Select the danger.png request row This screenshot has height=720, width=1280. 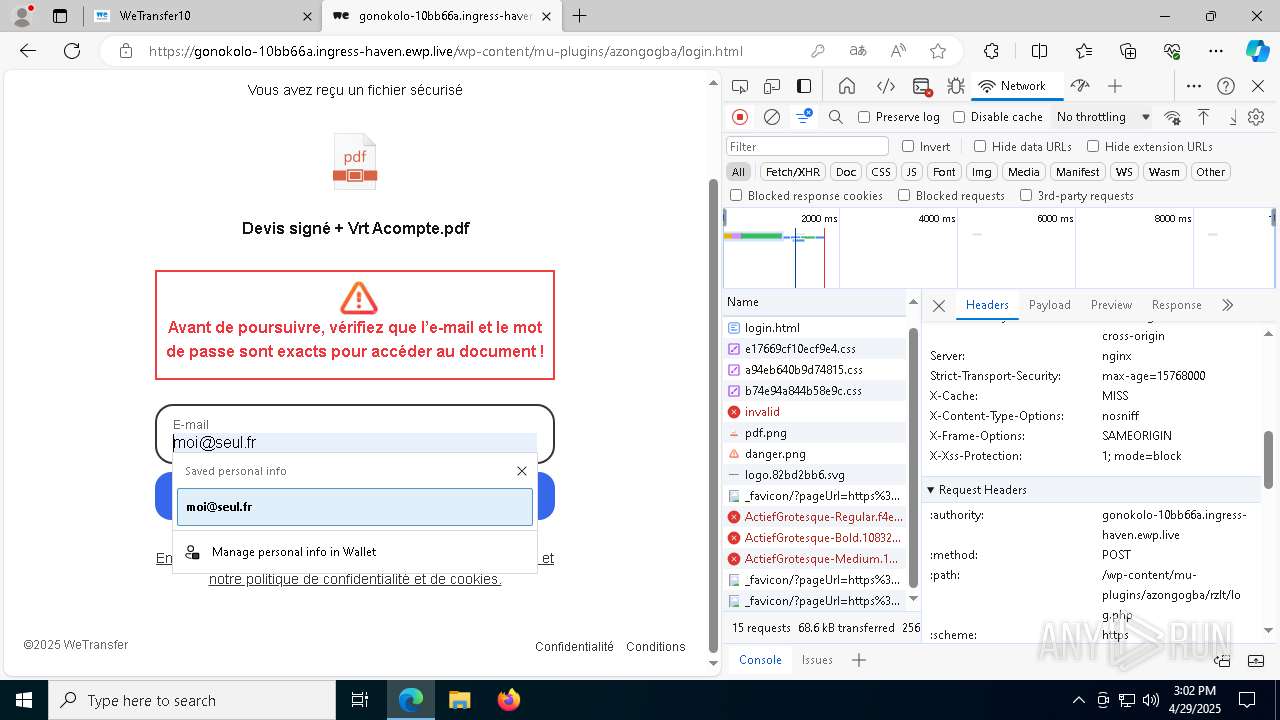click(815, 454)
